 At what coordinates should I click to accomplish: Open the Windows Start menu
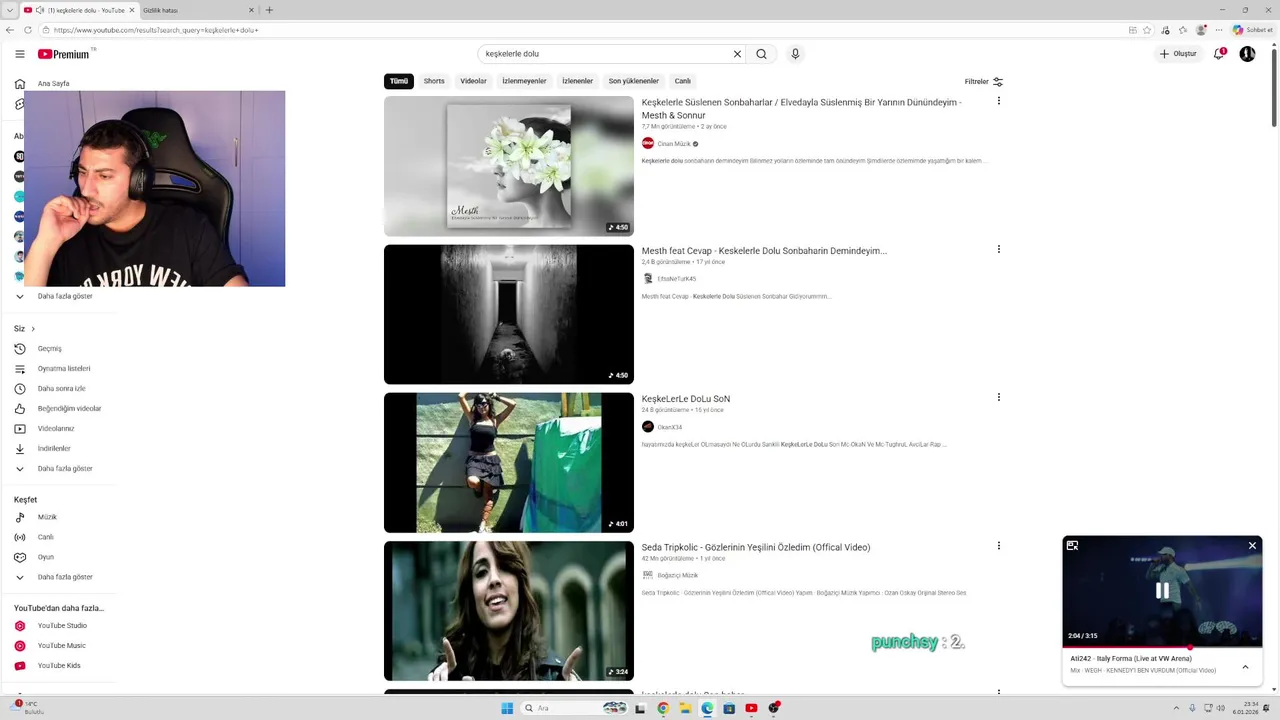[507, 708]
